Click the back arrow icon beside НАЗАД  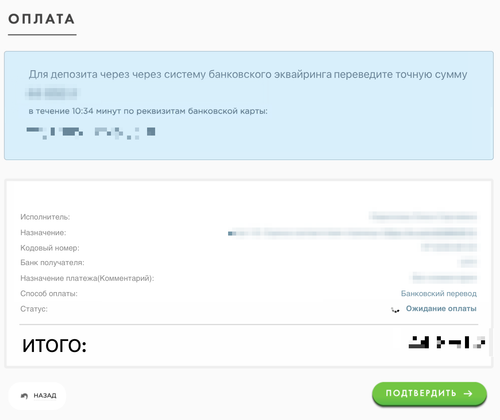pyautogui.click(x=24, y=396)
